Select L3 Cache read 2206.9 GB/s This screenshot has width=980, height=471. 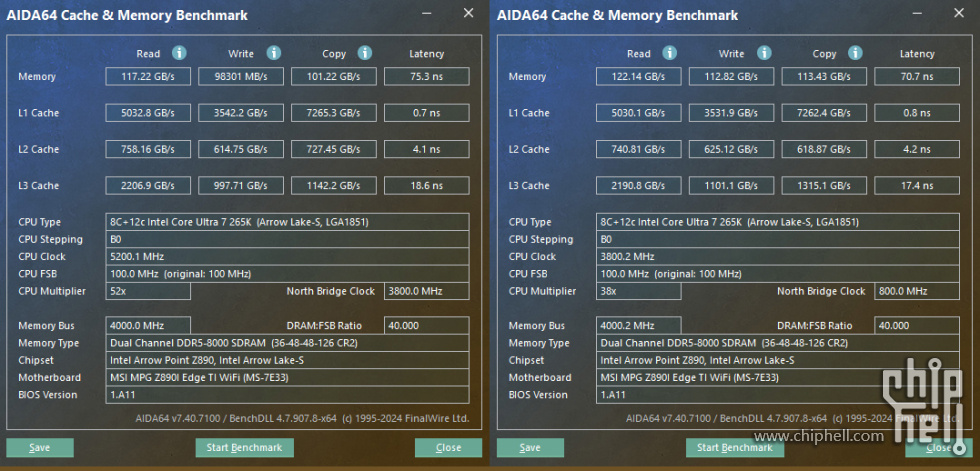148,186
